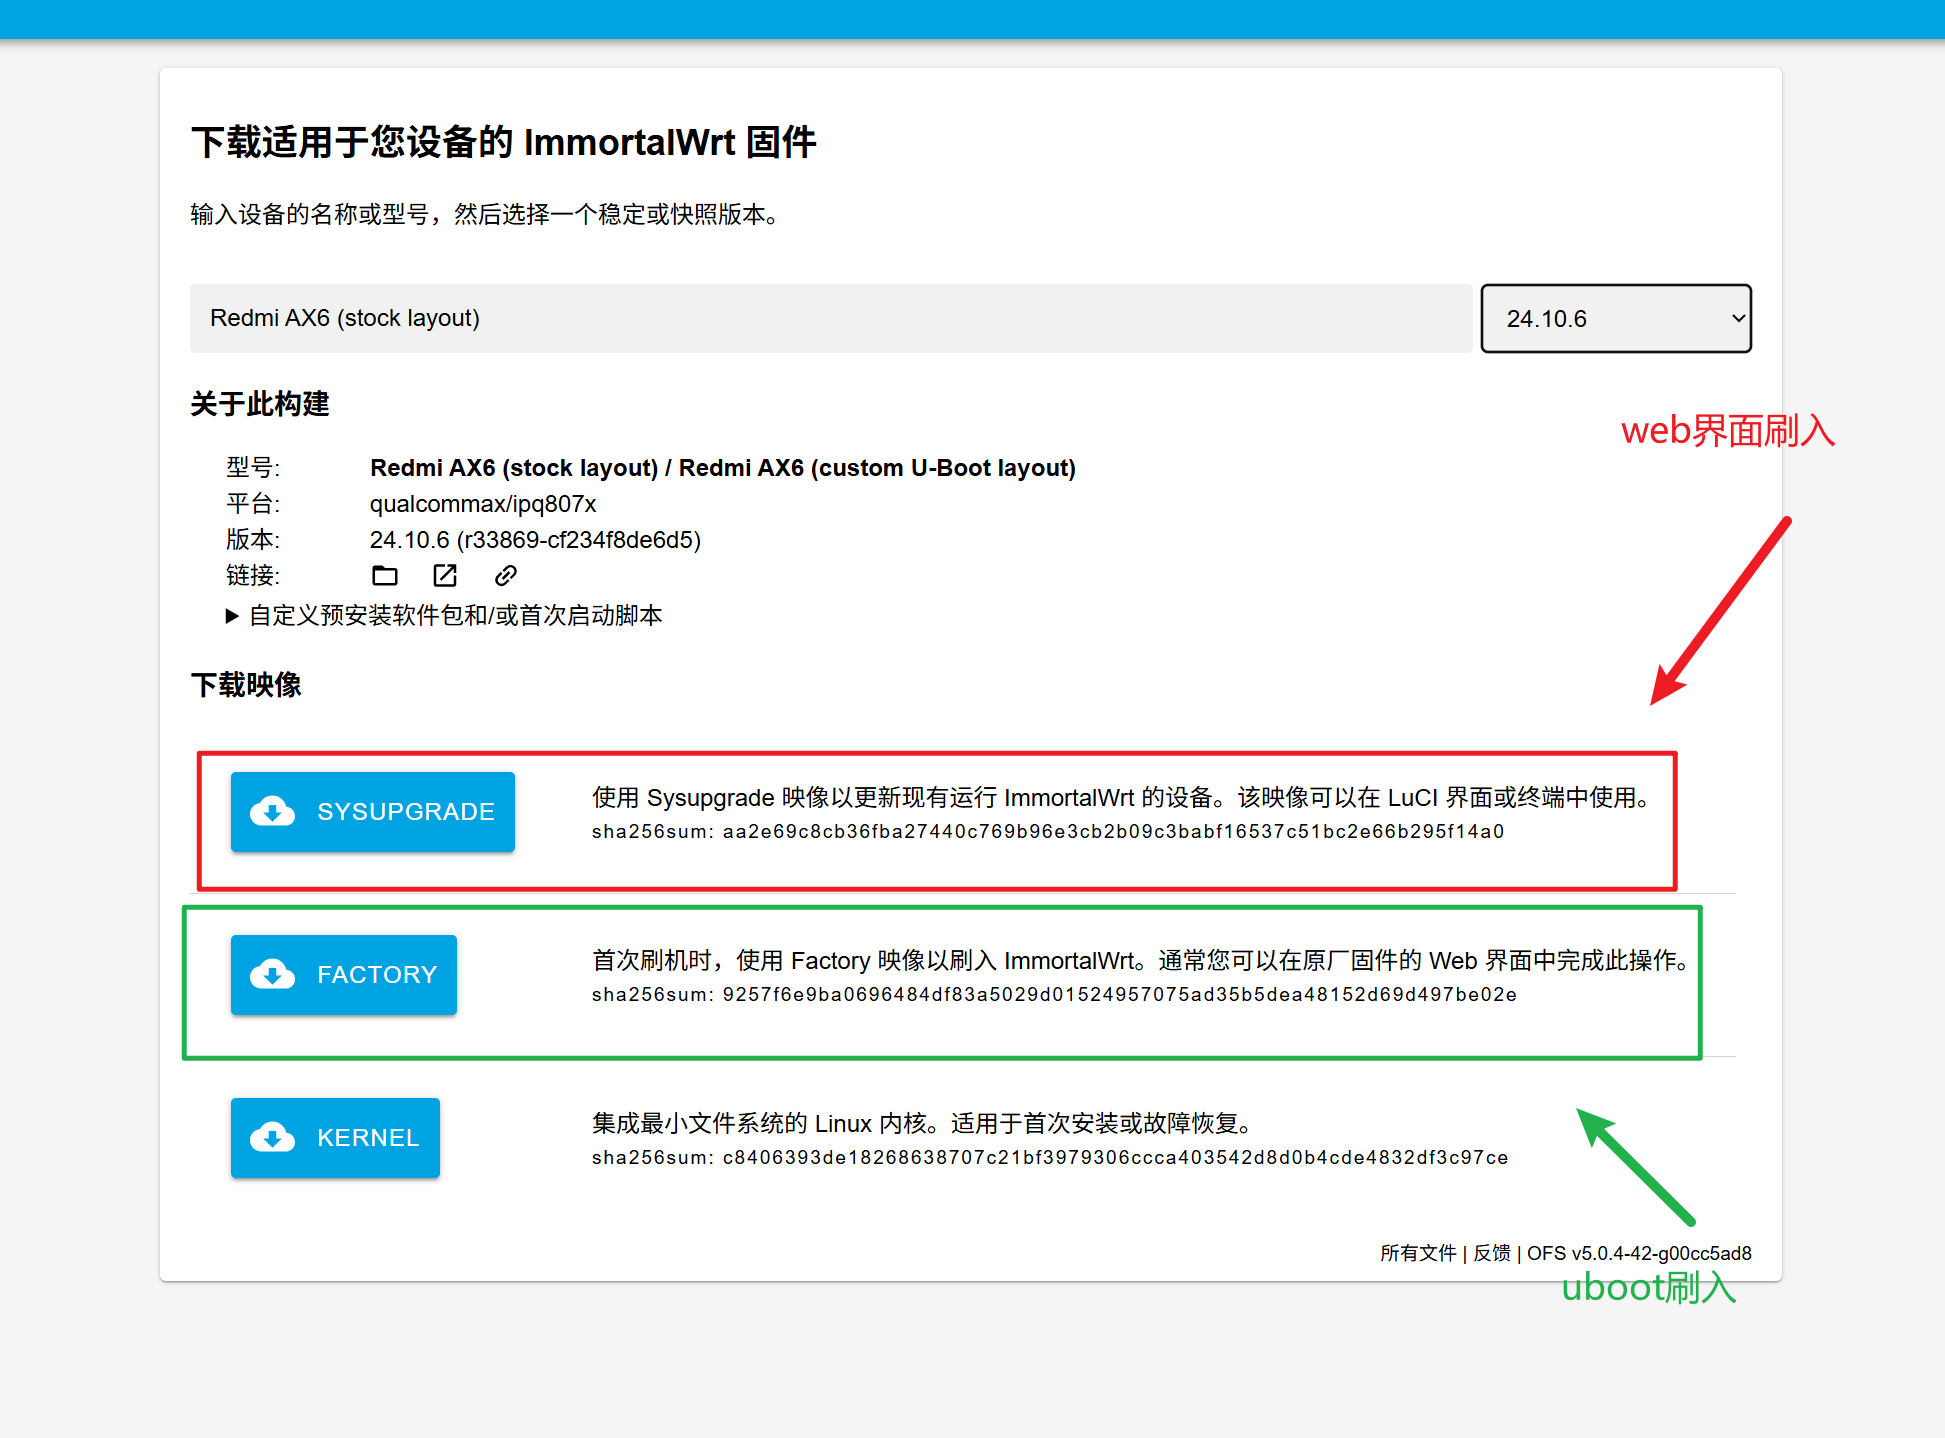Image resolution: width=1945 pixels, height=1438 pixels.
Task: Click the 下载映像 heading
Action: point(246,684)
